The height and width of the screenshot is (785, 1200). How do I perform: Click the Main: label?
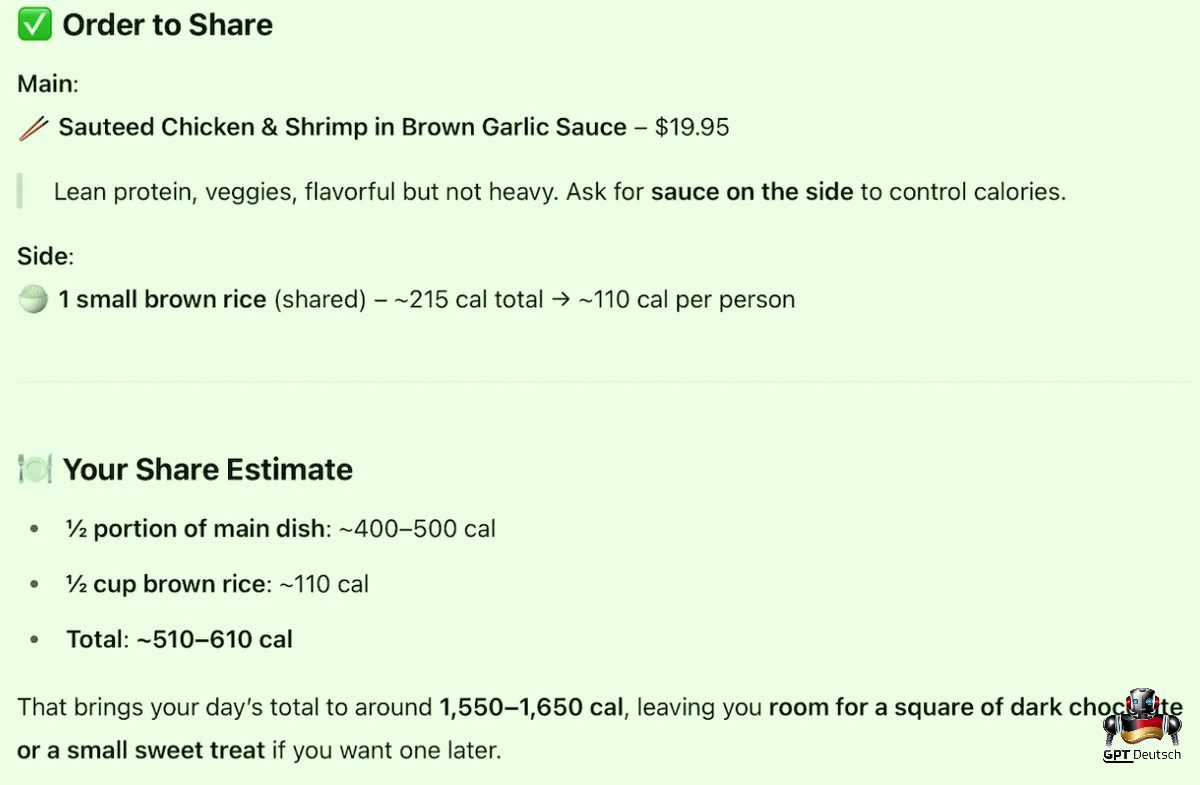pos(48,83)
